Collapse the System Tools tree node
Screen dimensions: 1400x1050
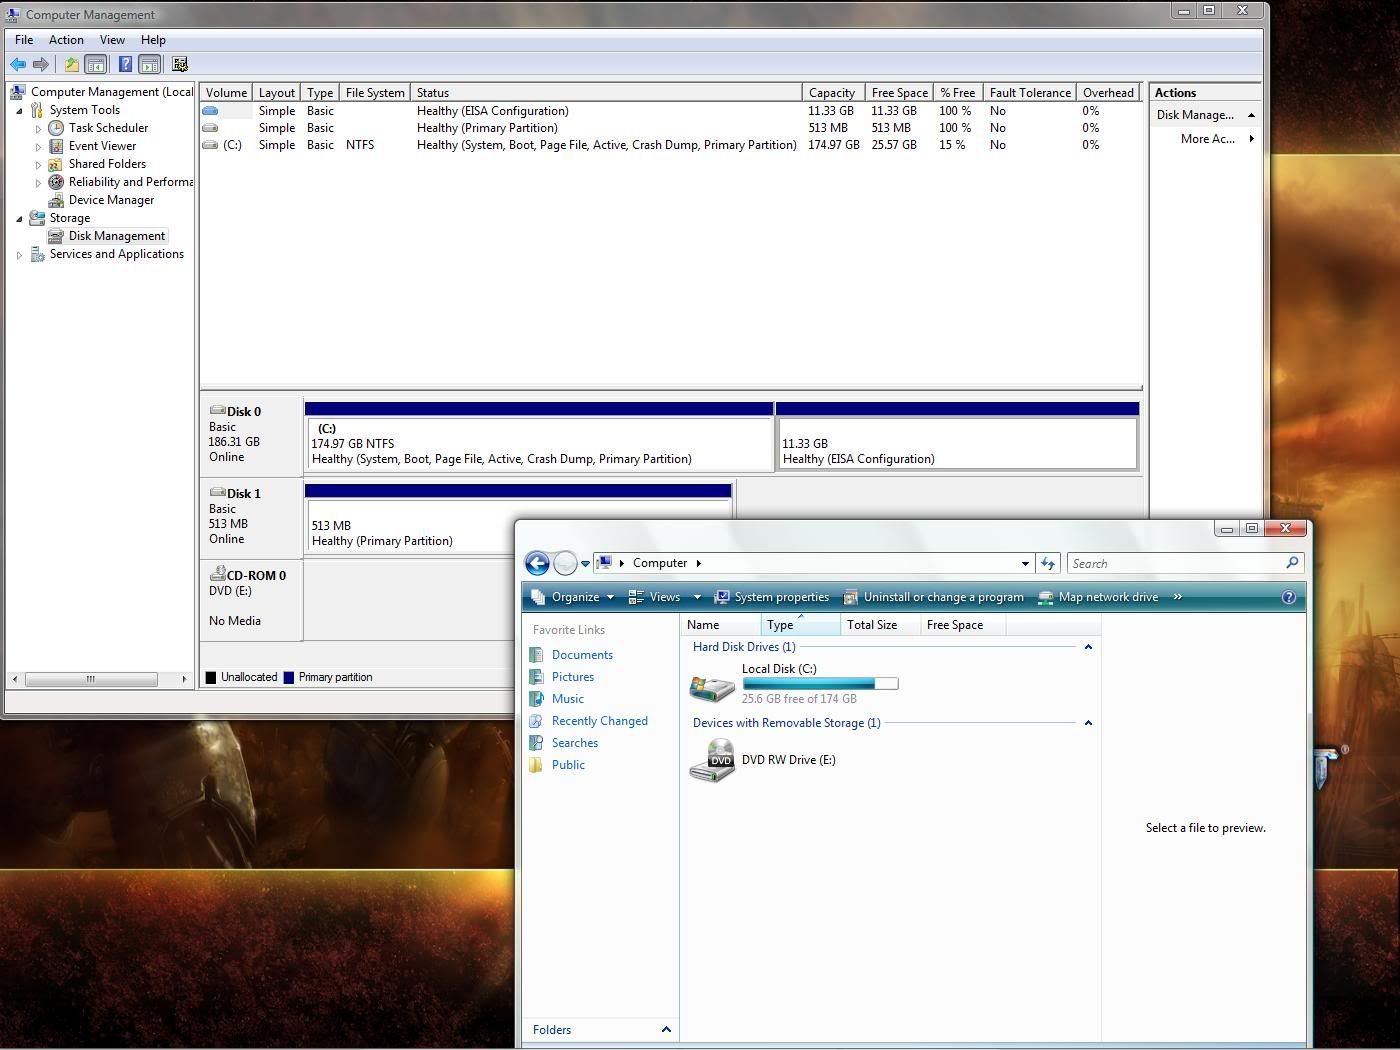[19, 111]
